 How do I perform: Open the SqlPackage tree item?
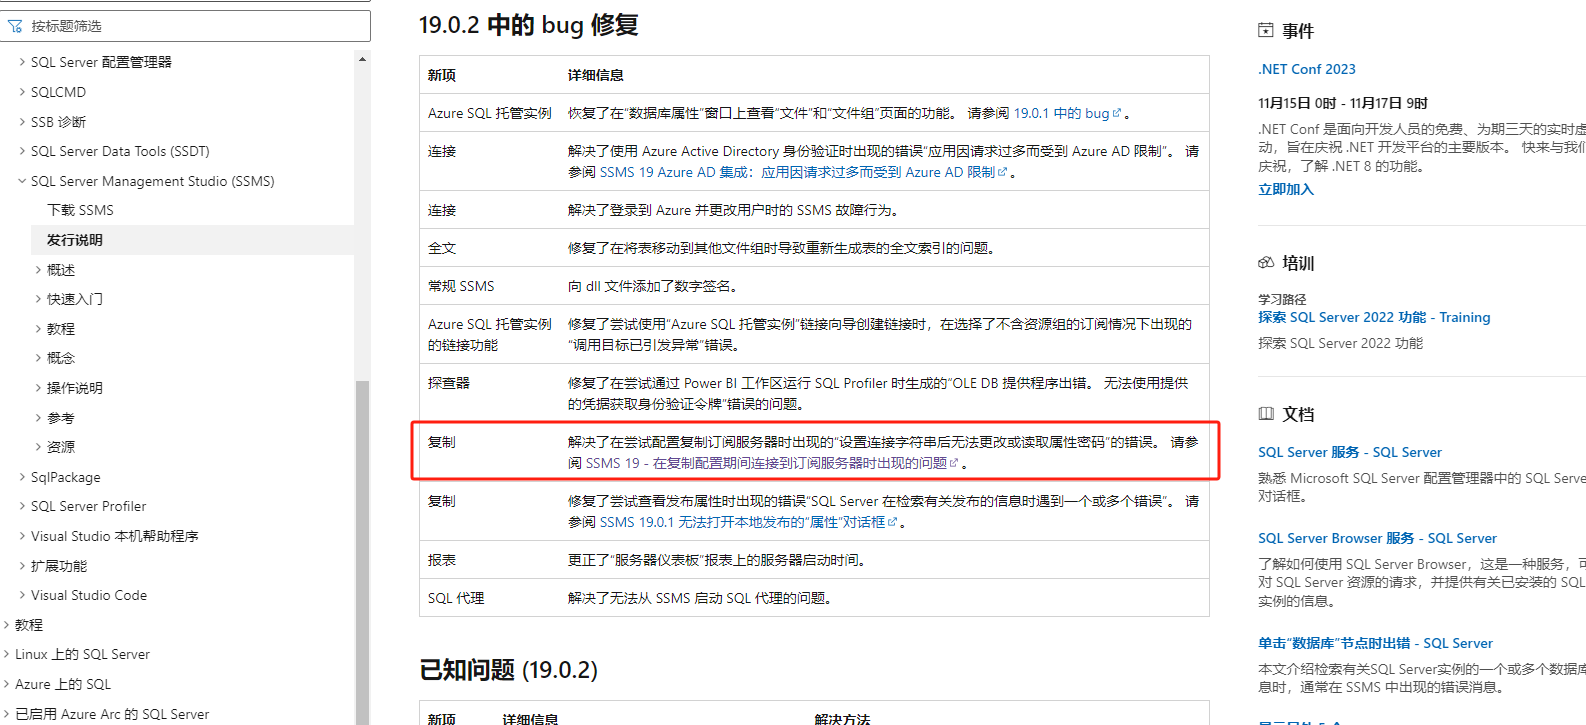(x=66, y=477)
